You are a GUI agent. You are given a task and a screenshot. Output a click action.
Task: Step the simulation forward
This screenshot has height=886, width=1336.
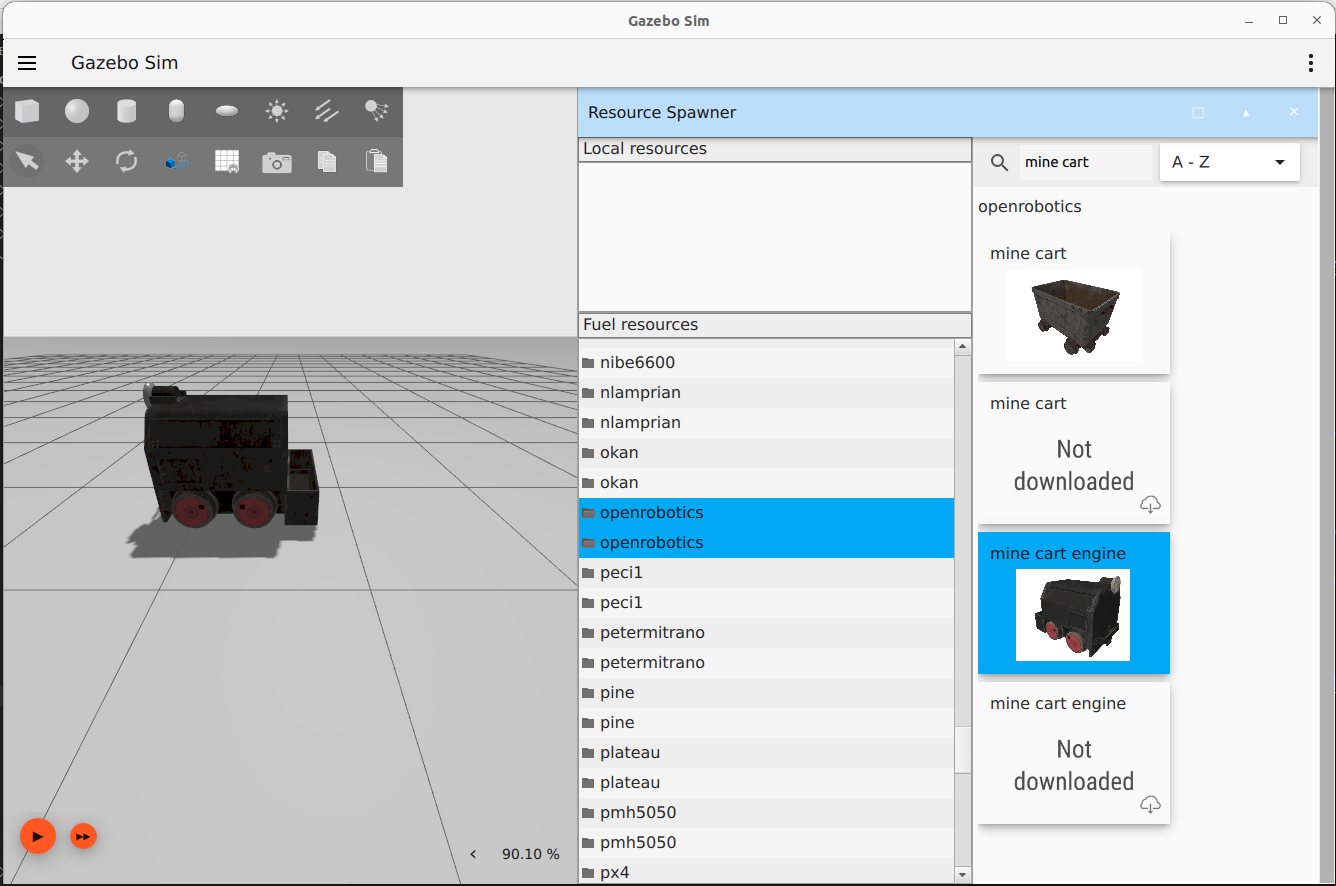point(84,836)
